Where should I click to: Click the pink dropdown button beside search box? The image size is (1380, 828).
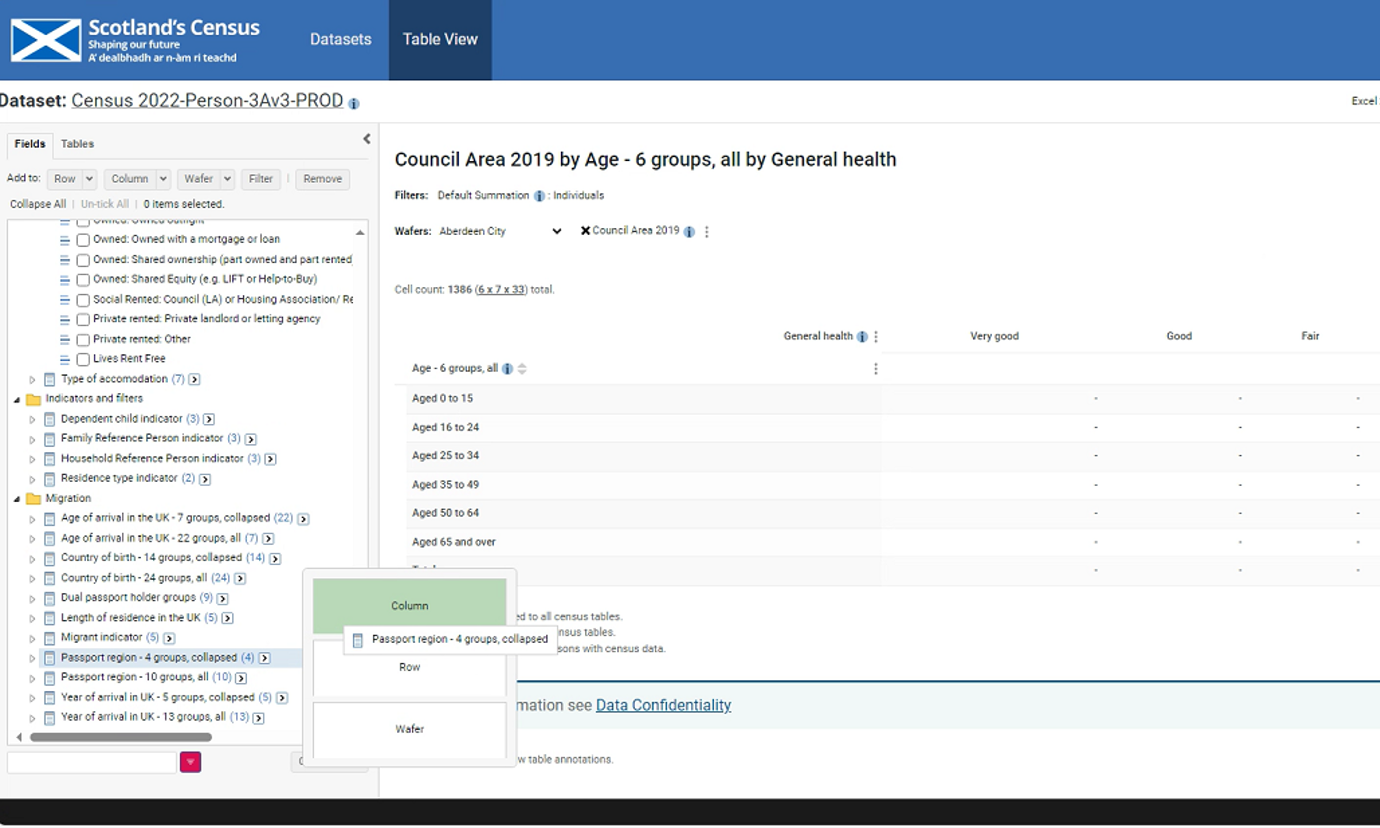coord(190,762)
